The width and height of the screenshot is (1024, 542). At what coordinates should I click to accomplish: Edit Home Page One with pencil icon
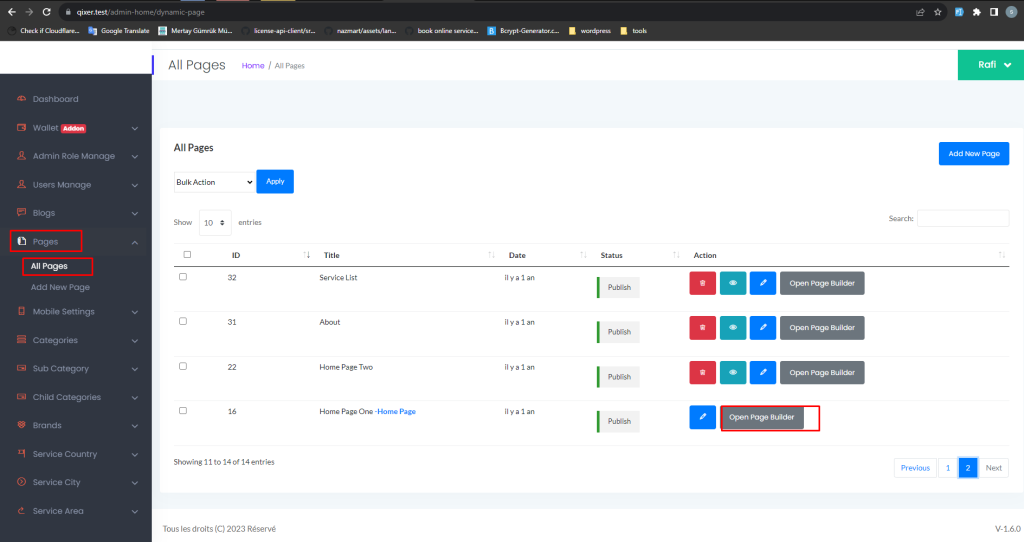(703, 417)
